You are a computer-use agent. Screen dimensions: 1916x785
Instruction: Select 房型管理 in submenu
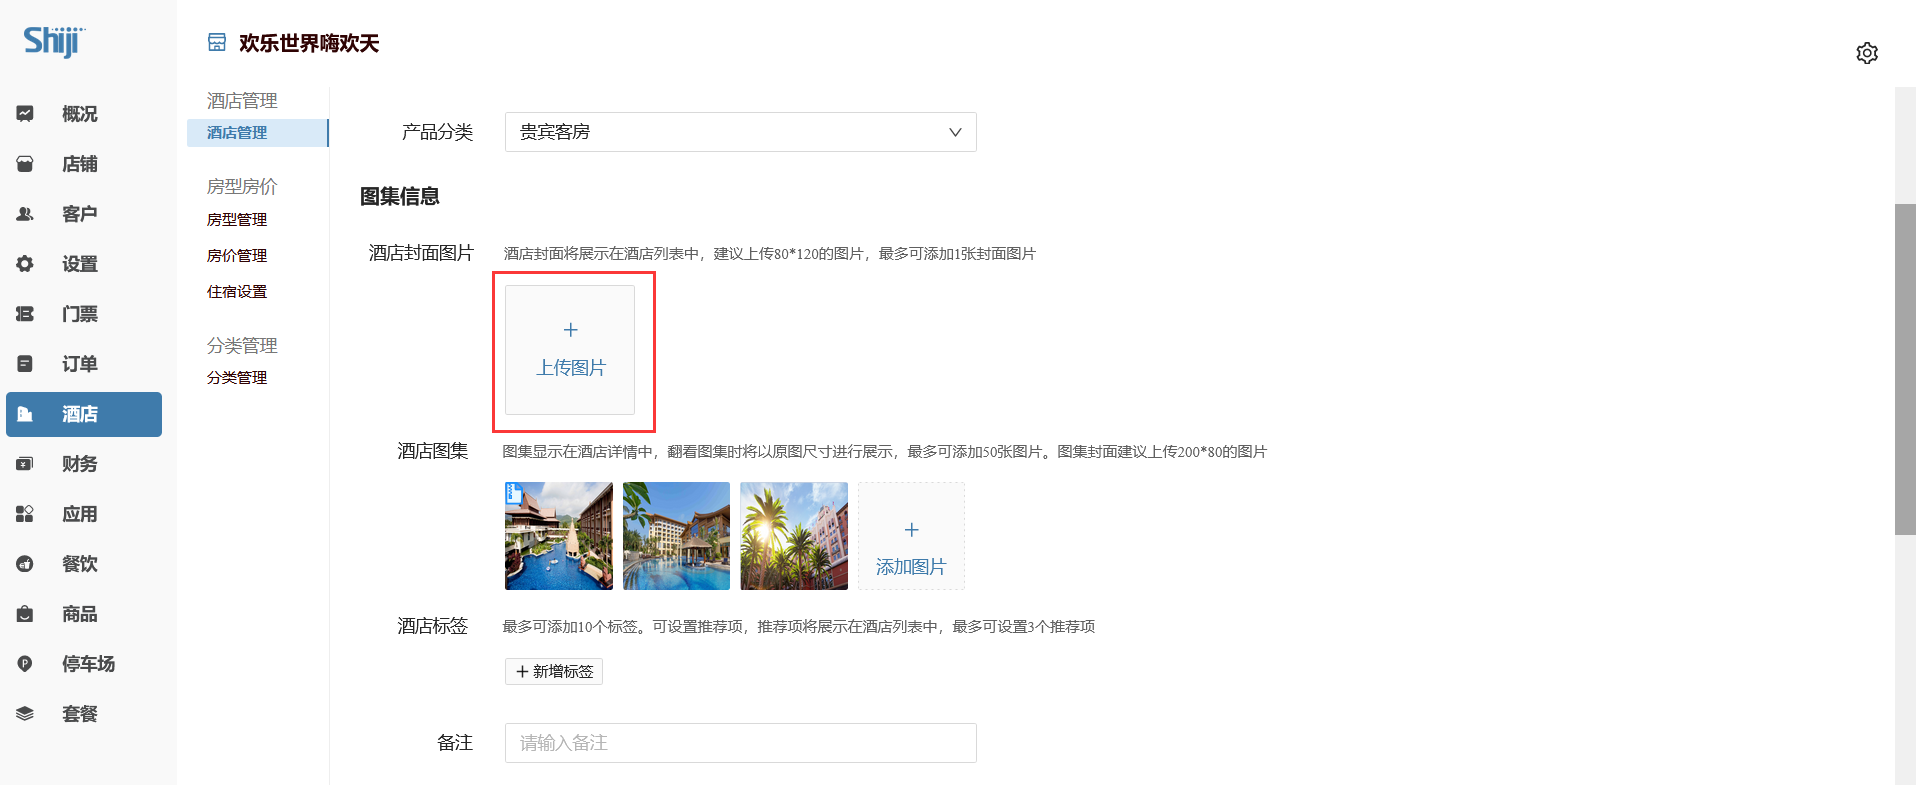click(x=237, y=220)
